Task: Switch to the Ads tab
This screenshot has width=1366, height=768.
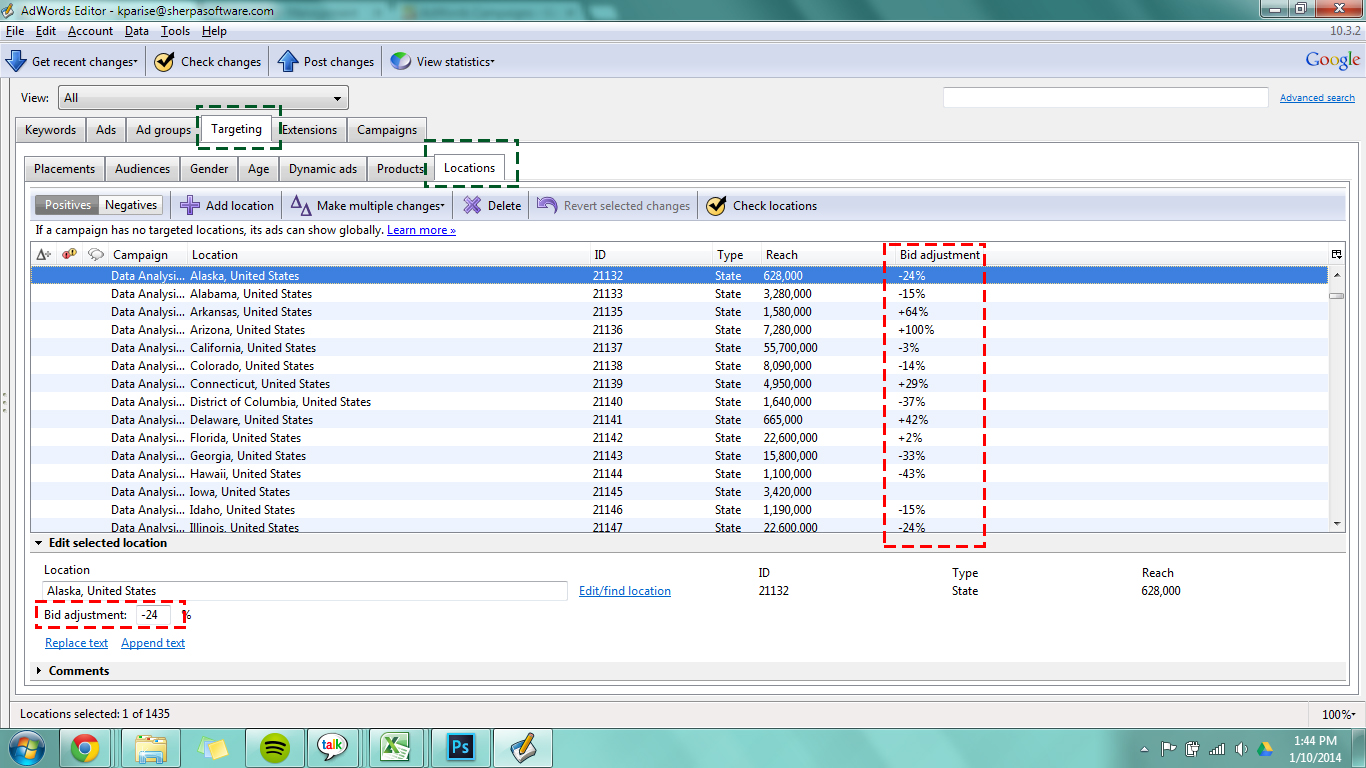Action: point(106,130)
